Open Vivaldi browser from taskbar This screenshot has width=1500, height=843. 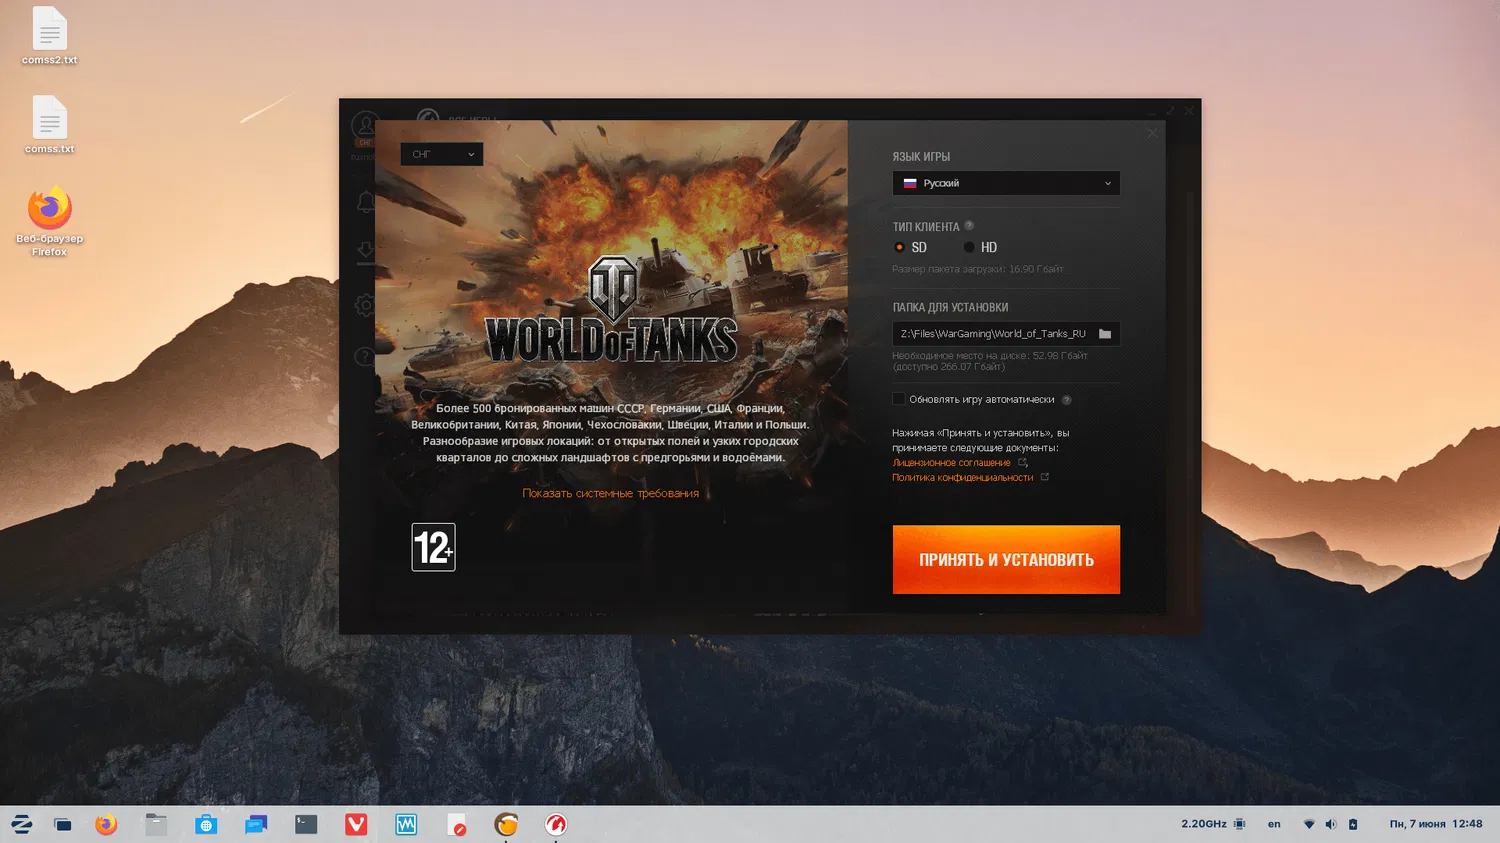click(x=356, y=824)
